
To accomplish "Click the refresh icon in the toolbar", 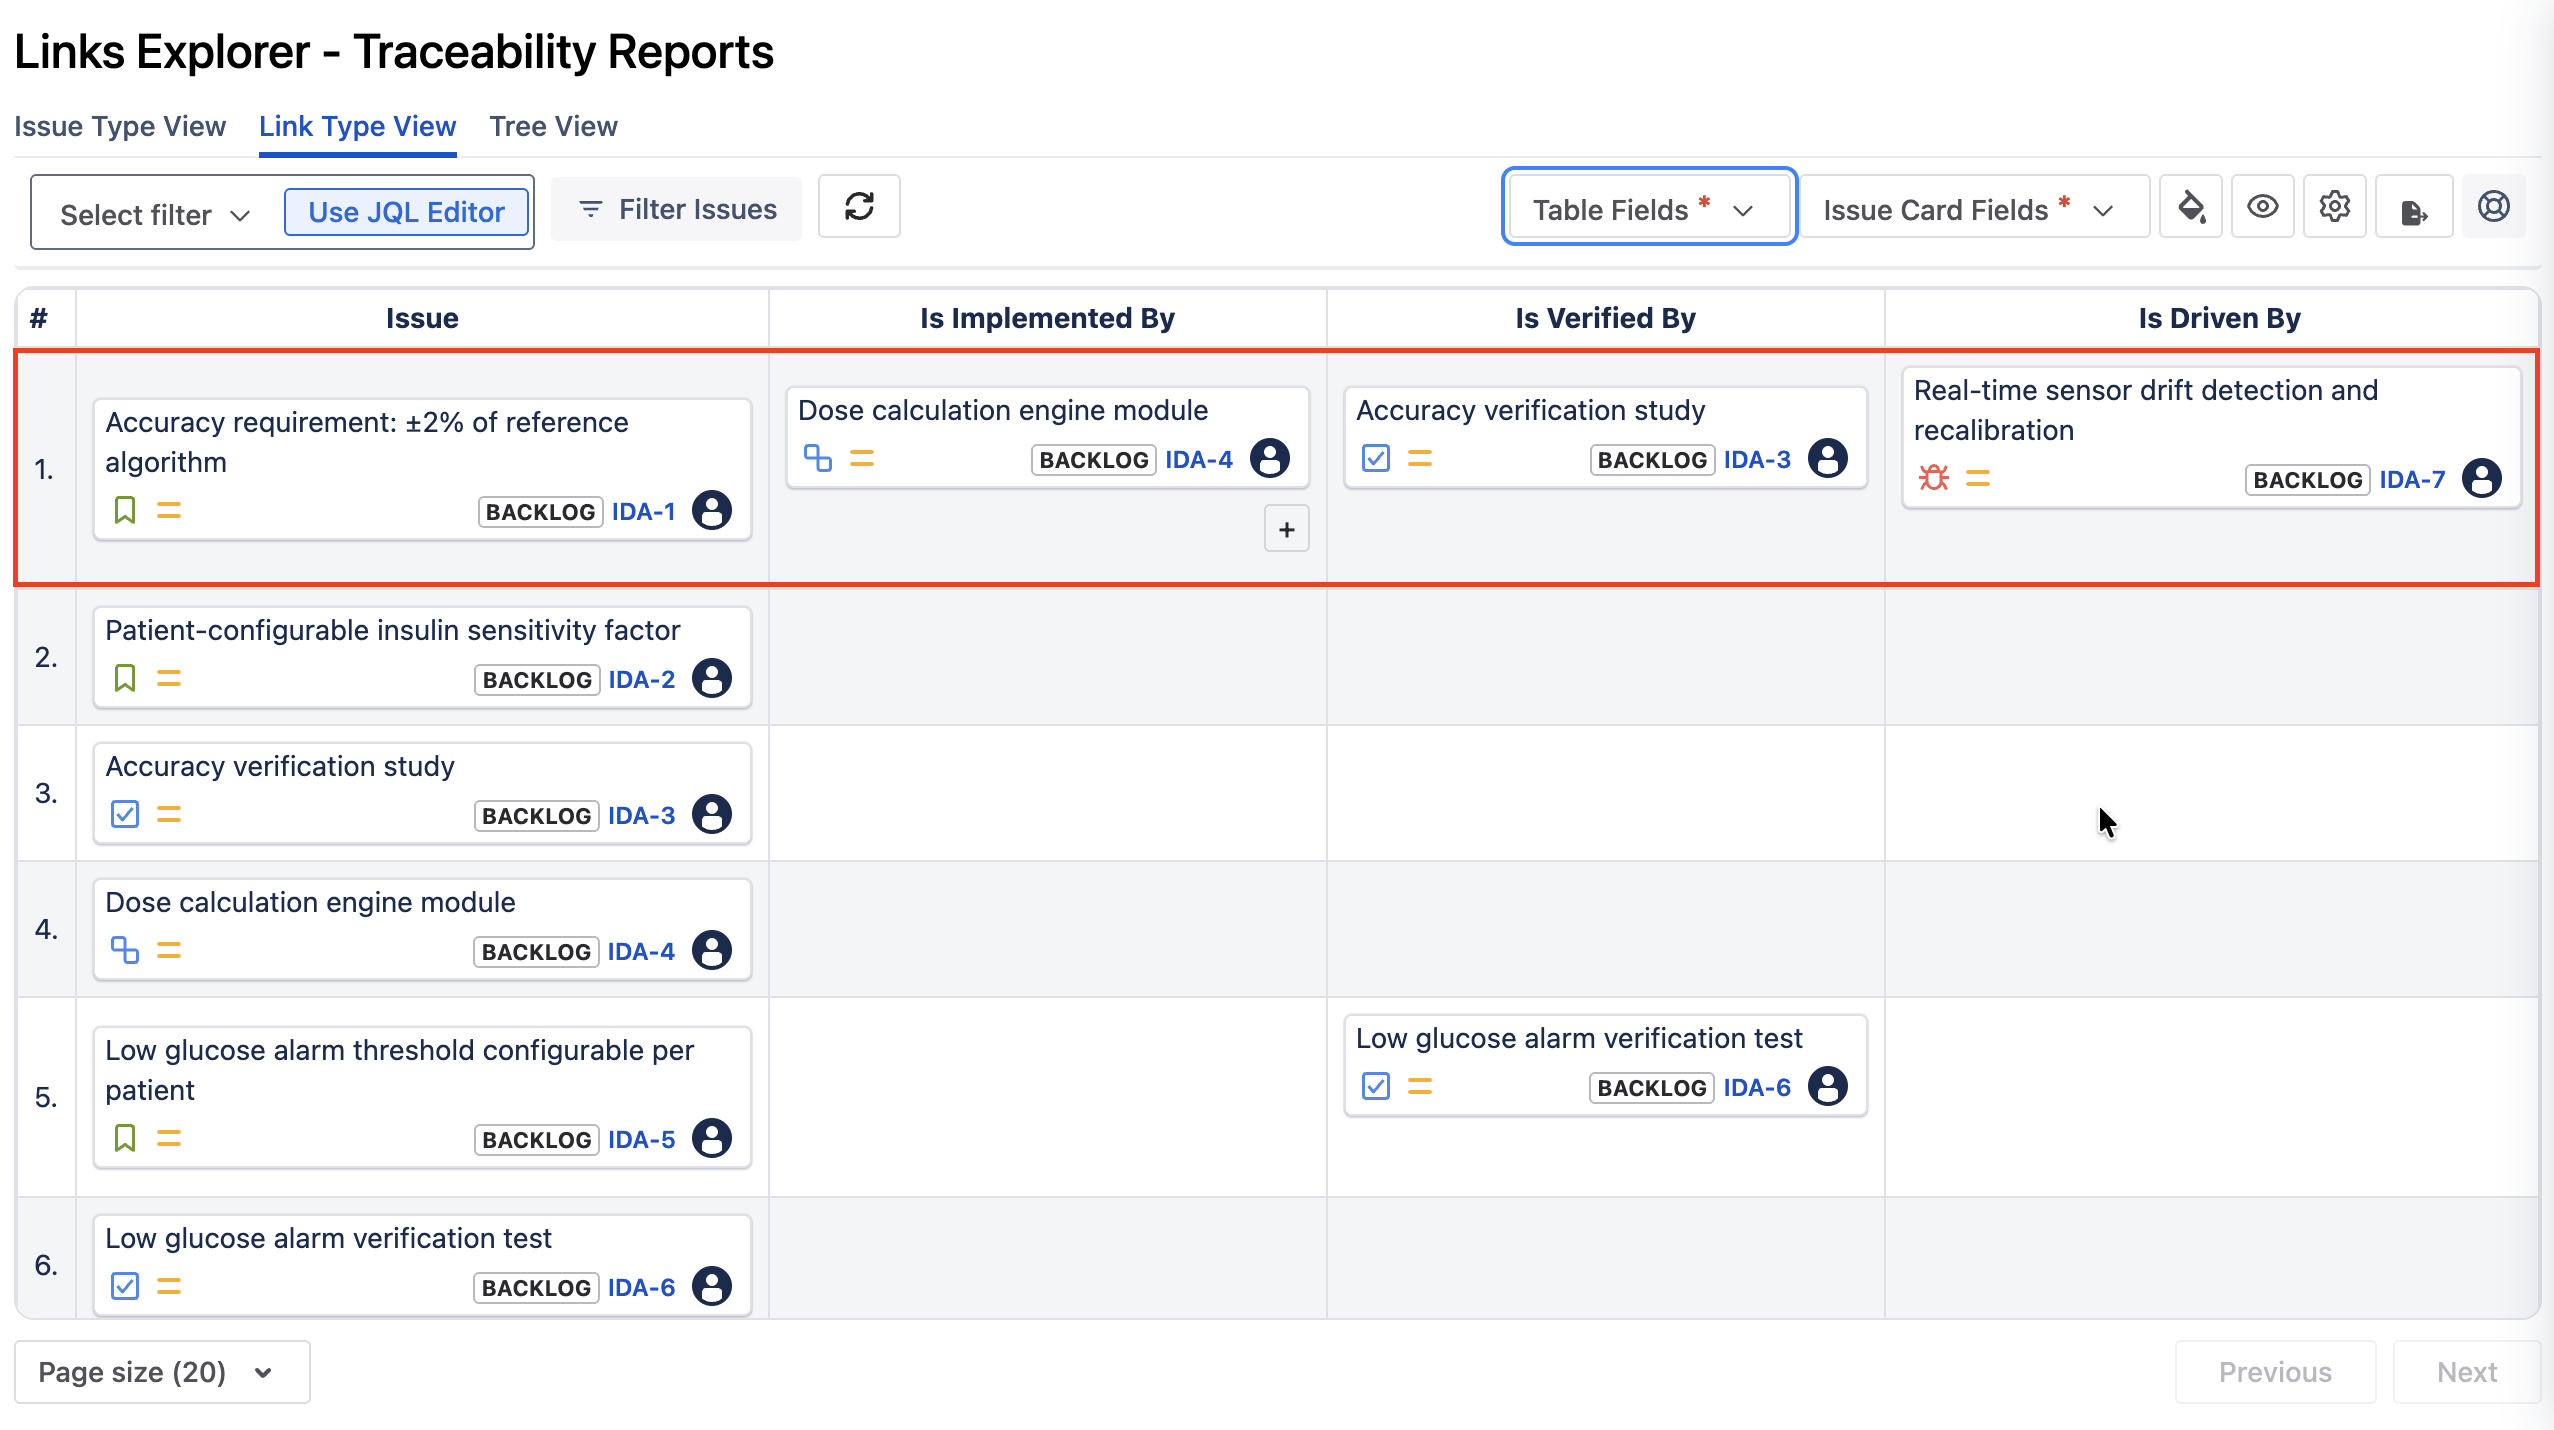I will tap(859, 207).
